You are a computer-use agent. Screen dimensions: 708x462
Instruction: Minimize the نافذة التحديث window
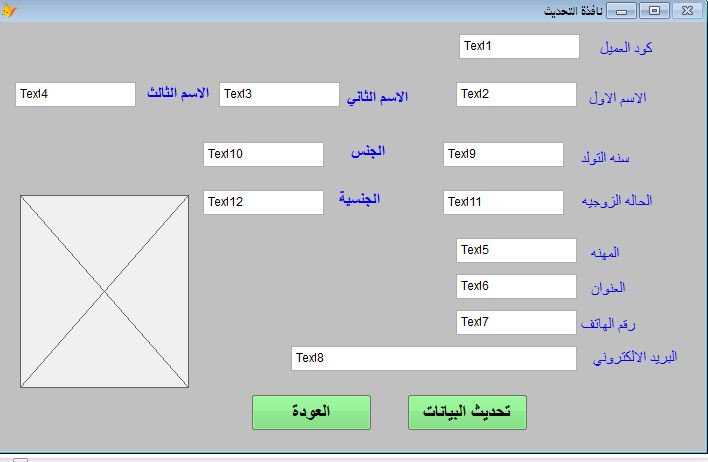point(621,11)
